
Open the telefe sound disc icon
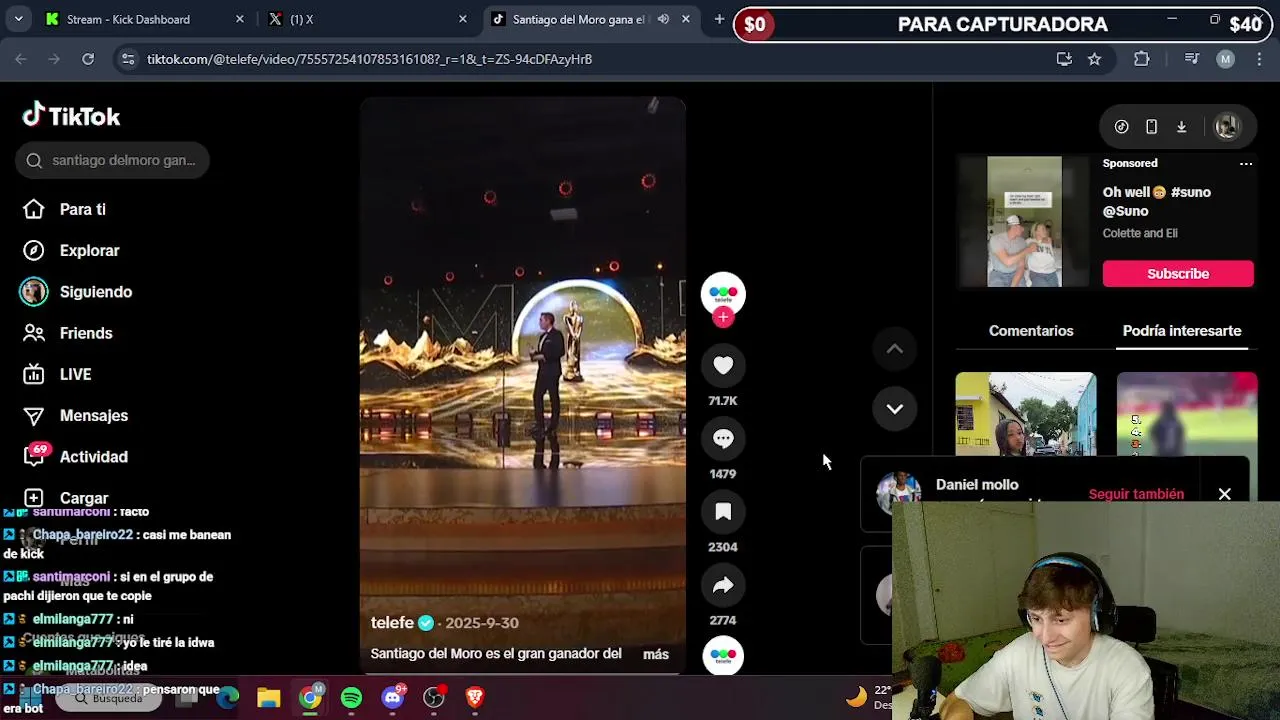click(723, 656)
